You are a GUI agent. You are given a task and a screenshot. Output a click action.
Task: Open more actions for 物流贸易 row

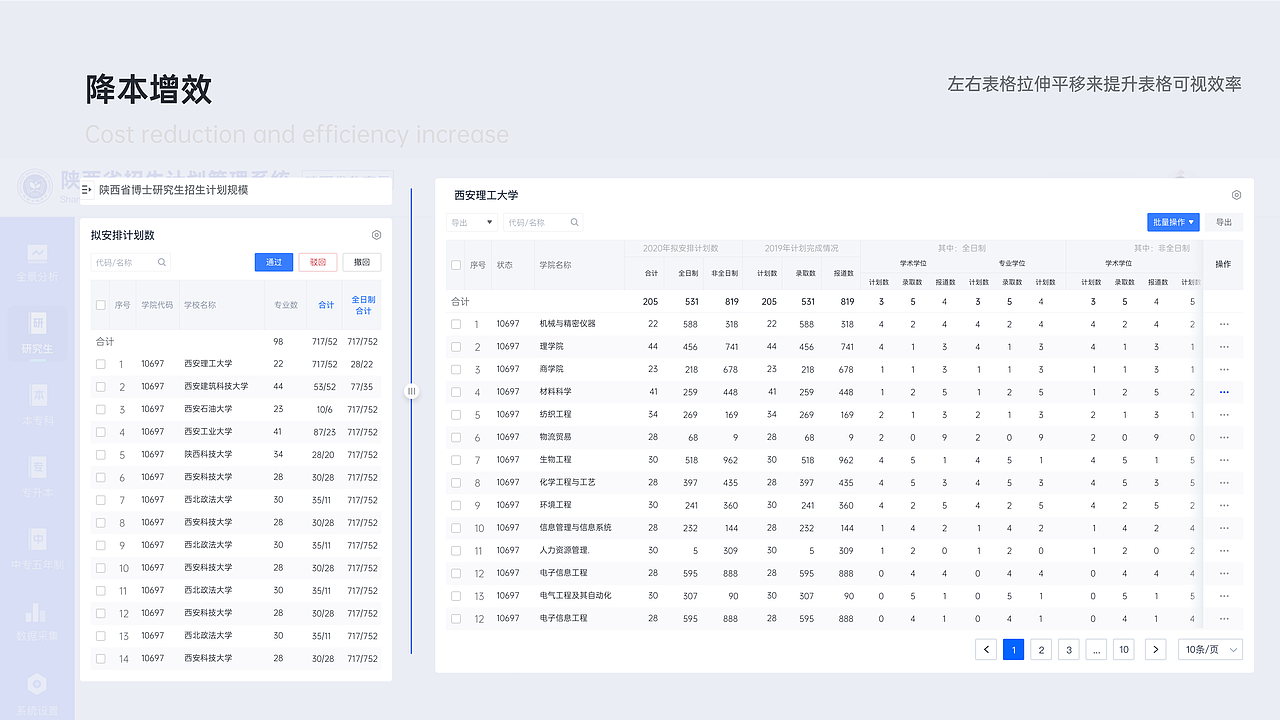tap(1224, 437)
